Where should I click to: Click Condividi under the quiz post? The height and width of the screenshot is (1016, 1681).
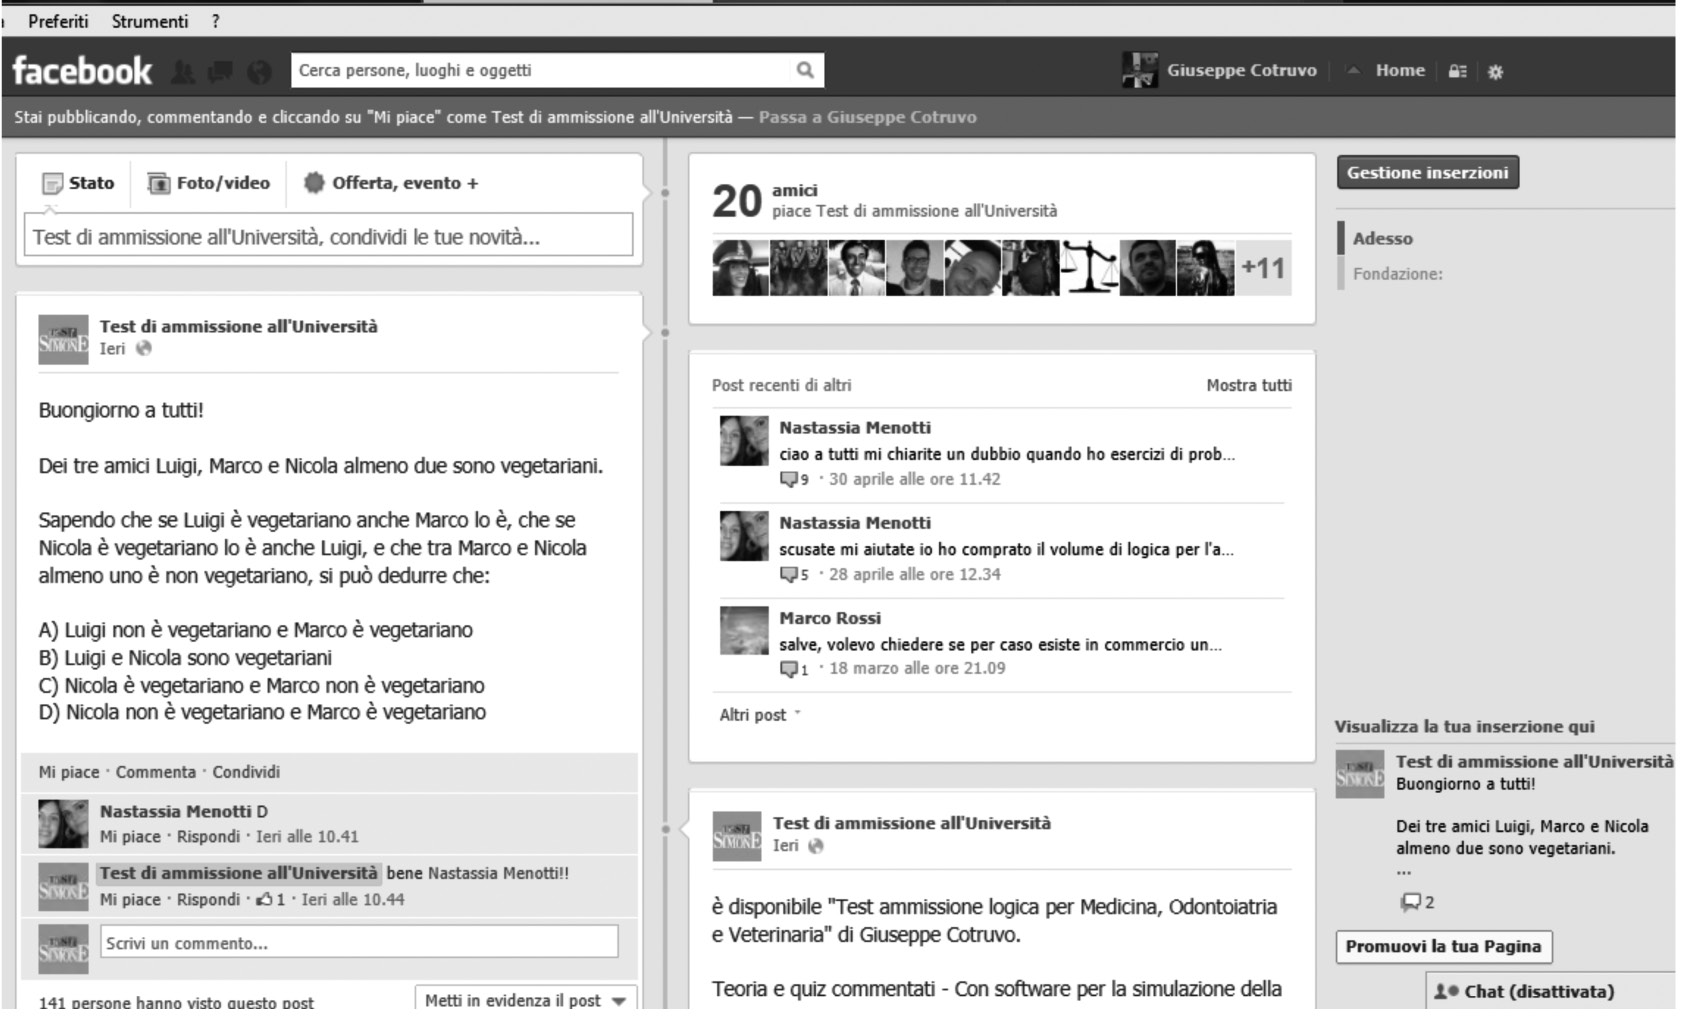tap(246, 772)
